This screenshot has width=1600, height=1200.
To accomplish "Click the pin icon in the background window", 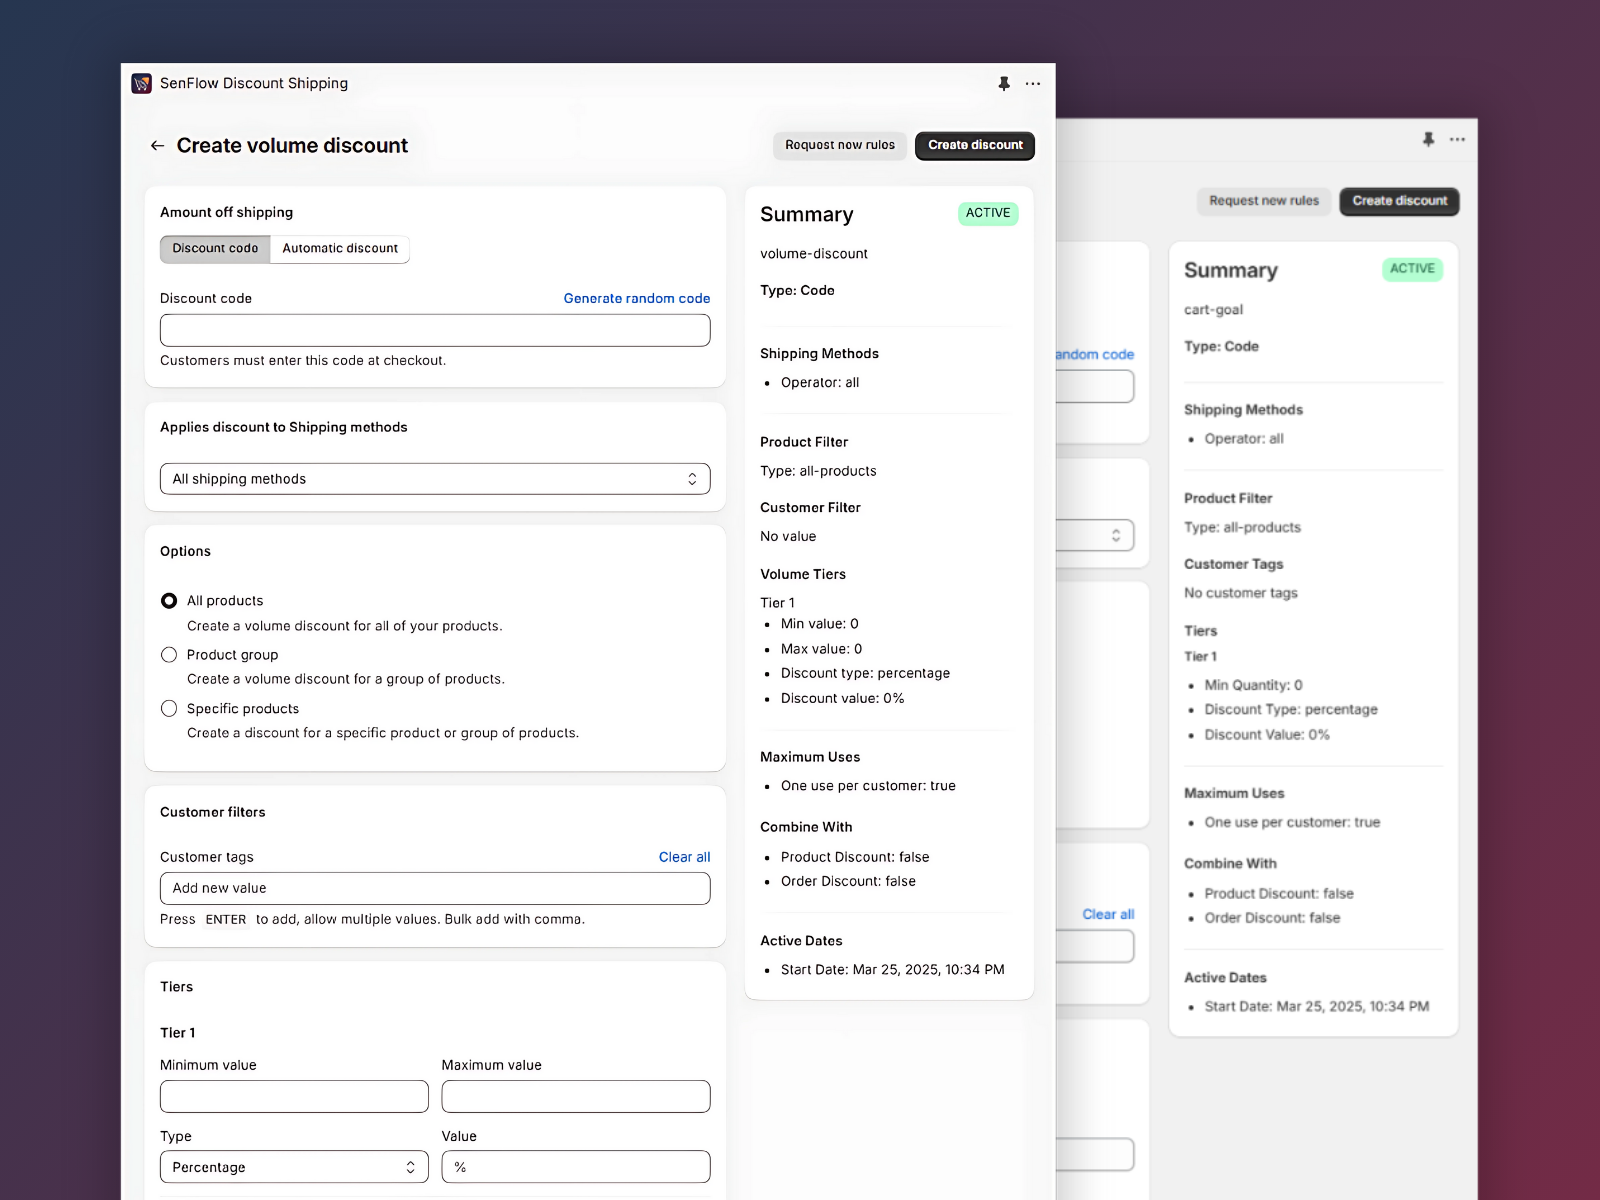I will [x=1429, y=140].
